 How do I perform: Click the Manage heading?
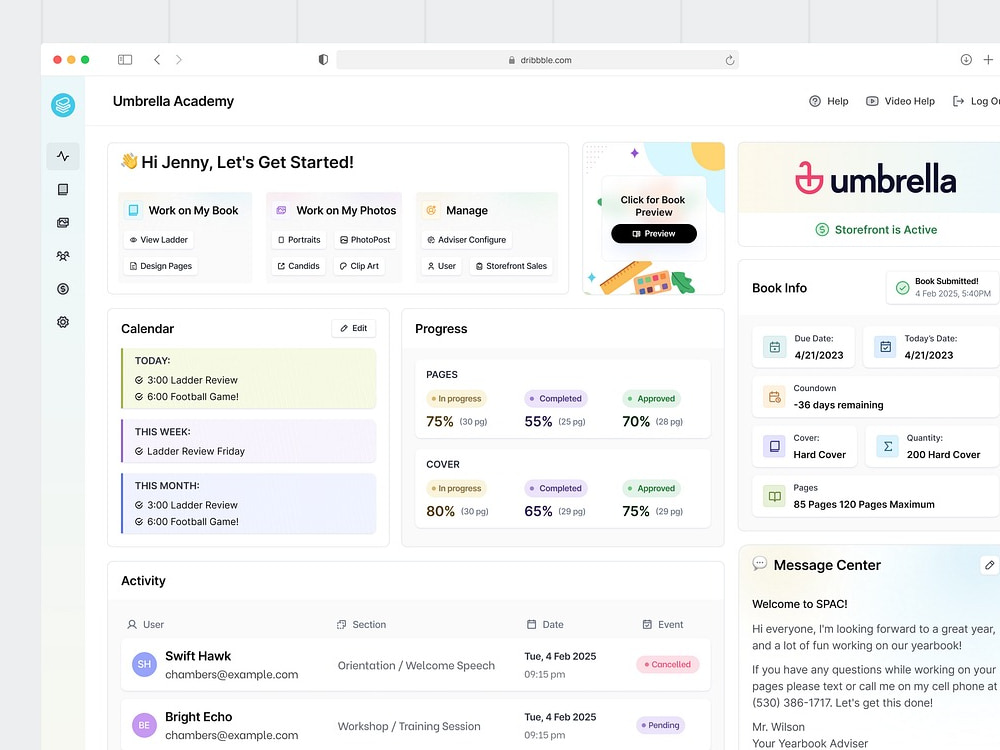(467, 210)
